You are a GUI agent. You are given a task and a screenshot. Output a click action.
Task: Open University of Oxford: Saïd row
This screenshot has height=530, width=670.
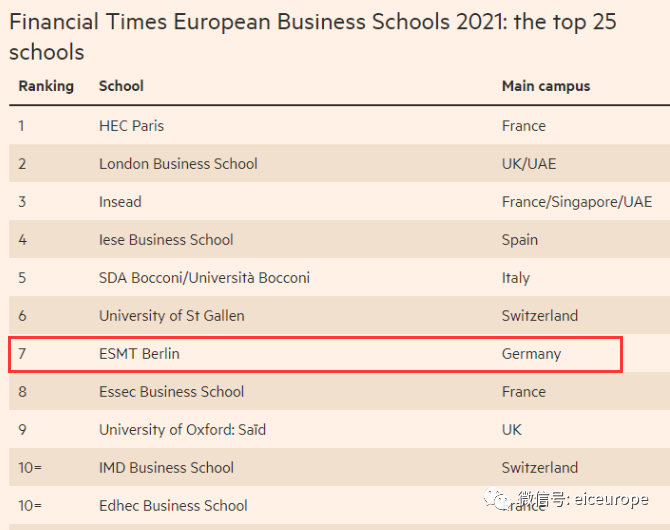coord(182,430)
